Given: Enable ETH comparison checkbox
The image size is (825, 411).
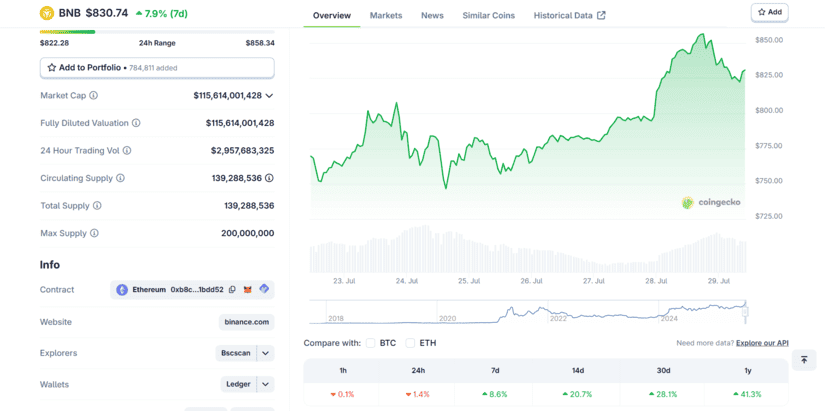Looking at the screenshot, I should tap(410, 343).
